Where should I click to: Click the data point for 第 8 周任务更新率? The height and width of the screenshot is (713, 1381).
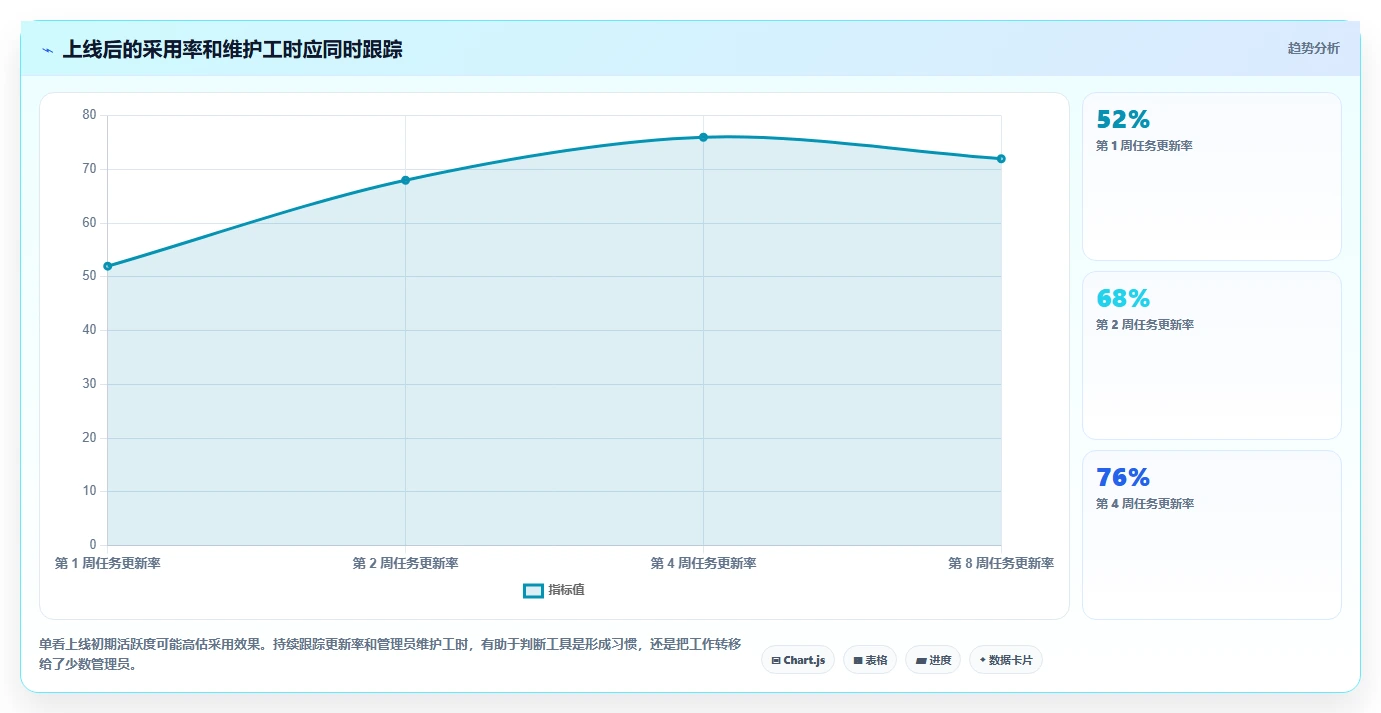(1001, 159)
